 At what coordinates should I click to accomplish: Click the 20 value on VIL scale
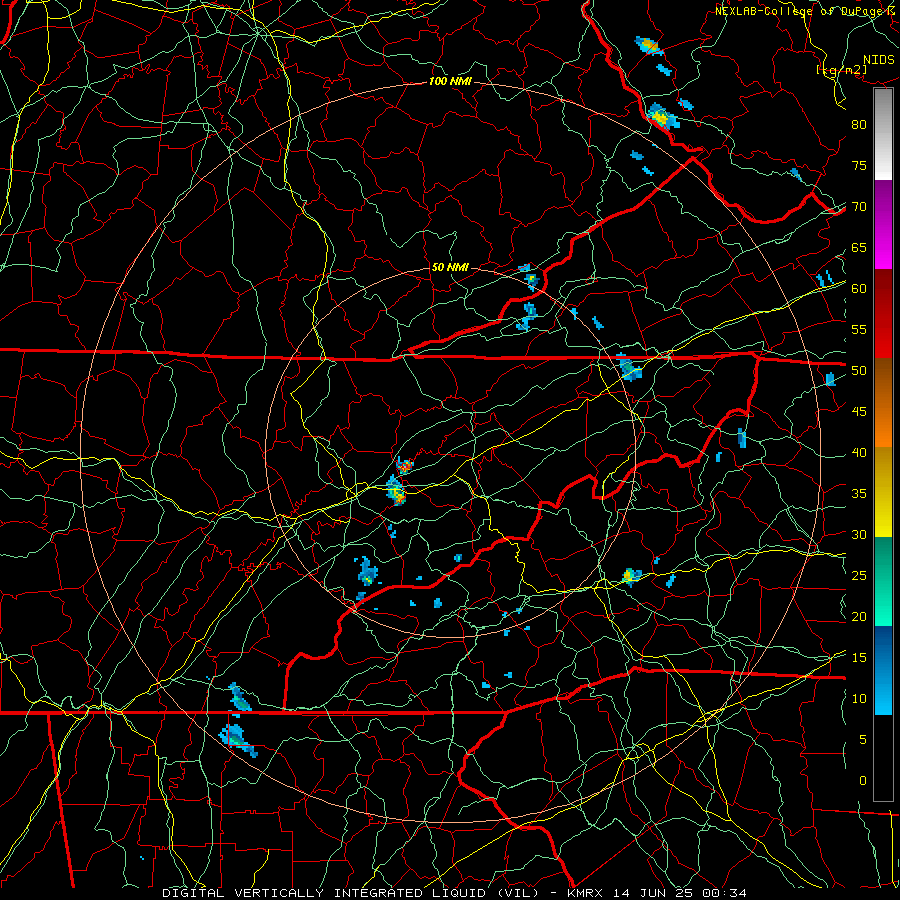pyautogui.click(x=859, y=617)
